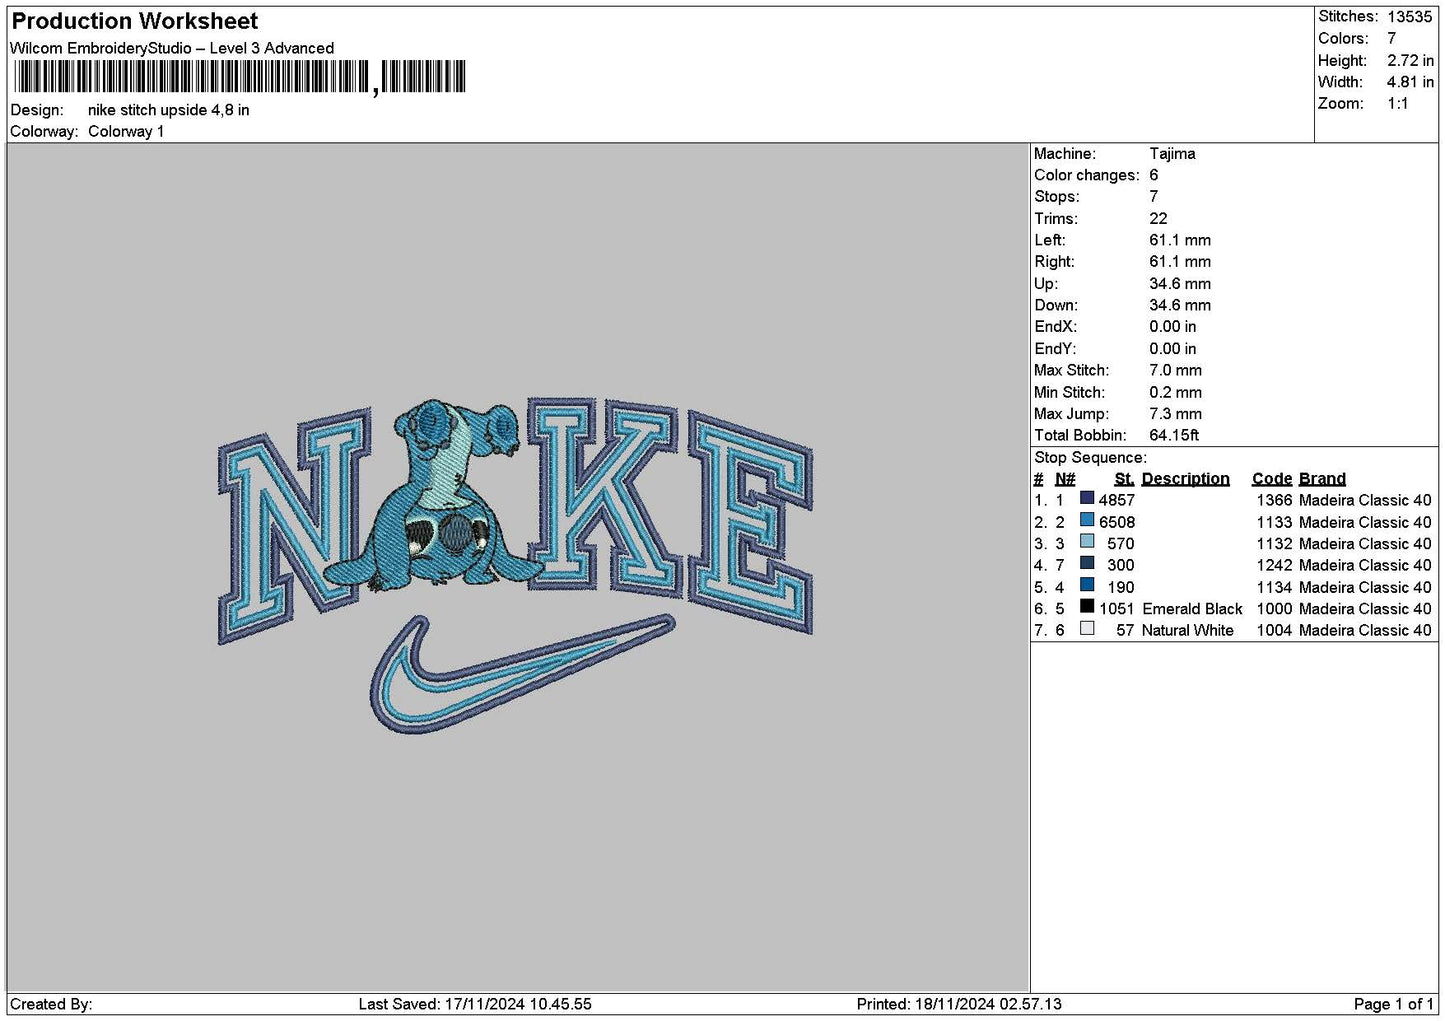Click the navy swatch for thread 300
Image resolution: width=1445 pixels, height=1021 pixels.
(x=1087, y=564)
